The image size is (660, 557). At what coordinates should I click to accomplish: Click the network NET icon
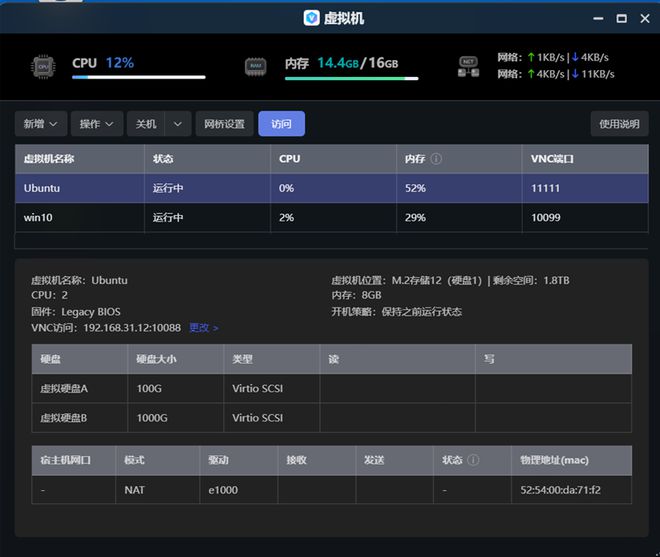point(468,67)
